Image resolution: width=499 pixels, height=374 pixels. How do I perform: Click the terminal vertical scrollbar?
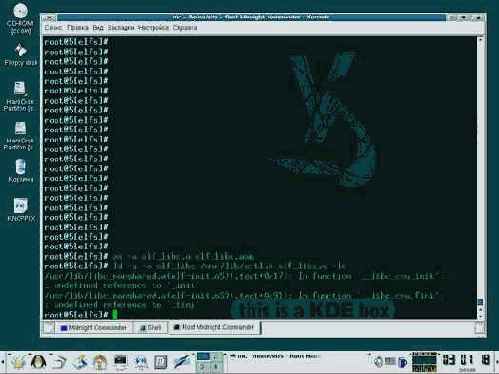point(480,177)
